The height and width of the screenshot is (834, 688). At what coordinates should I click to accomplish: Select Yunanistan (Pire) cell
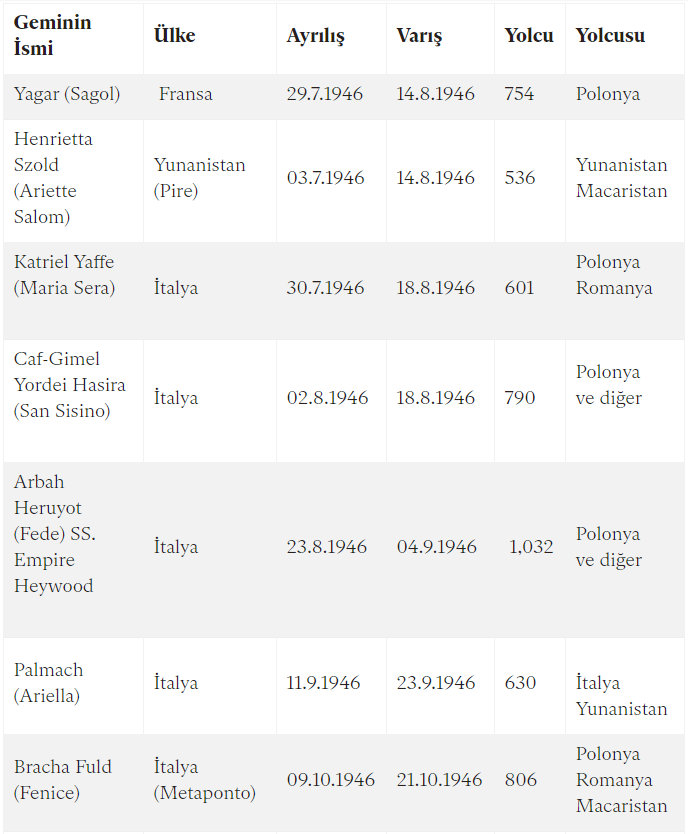point(199,178)
